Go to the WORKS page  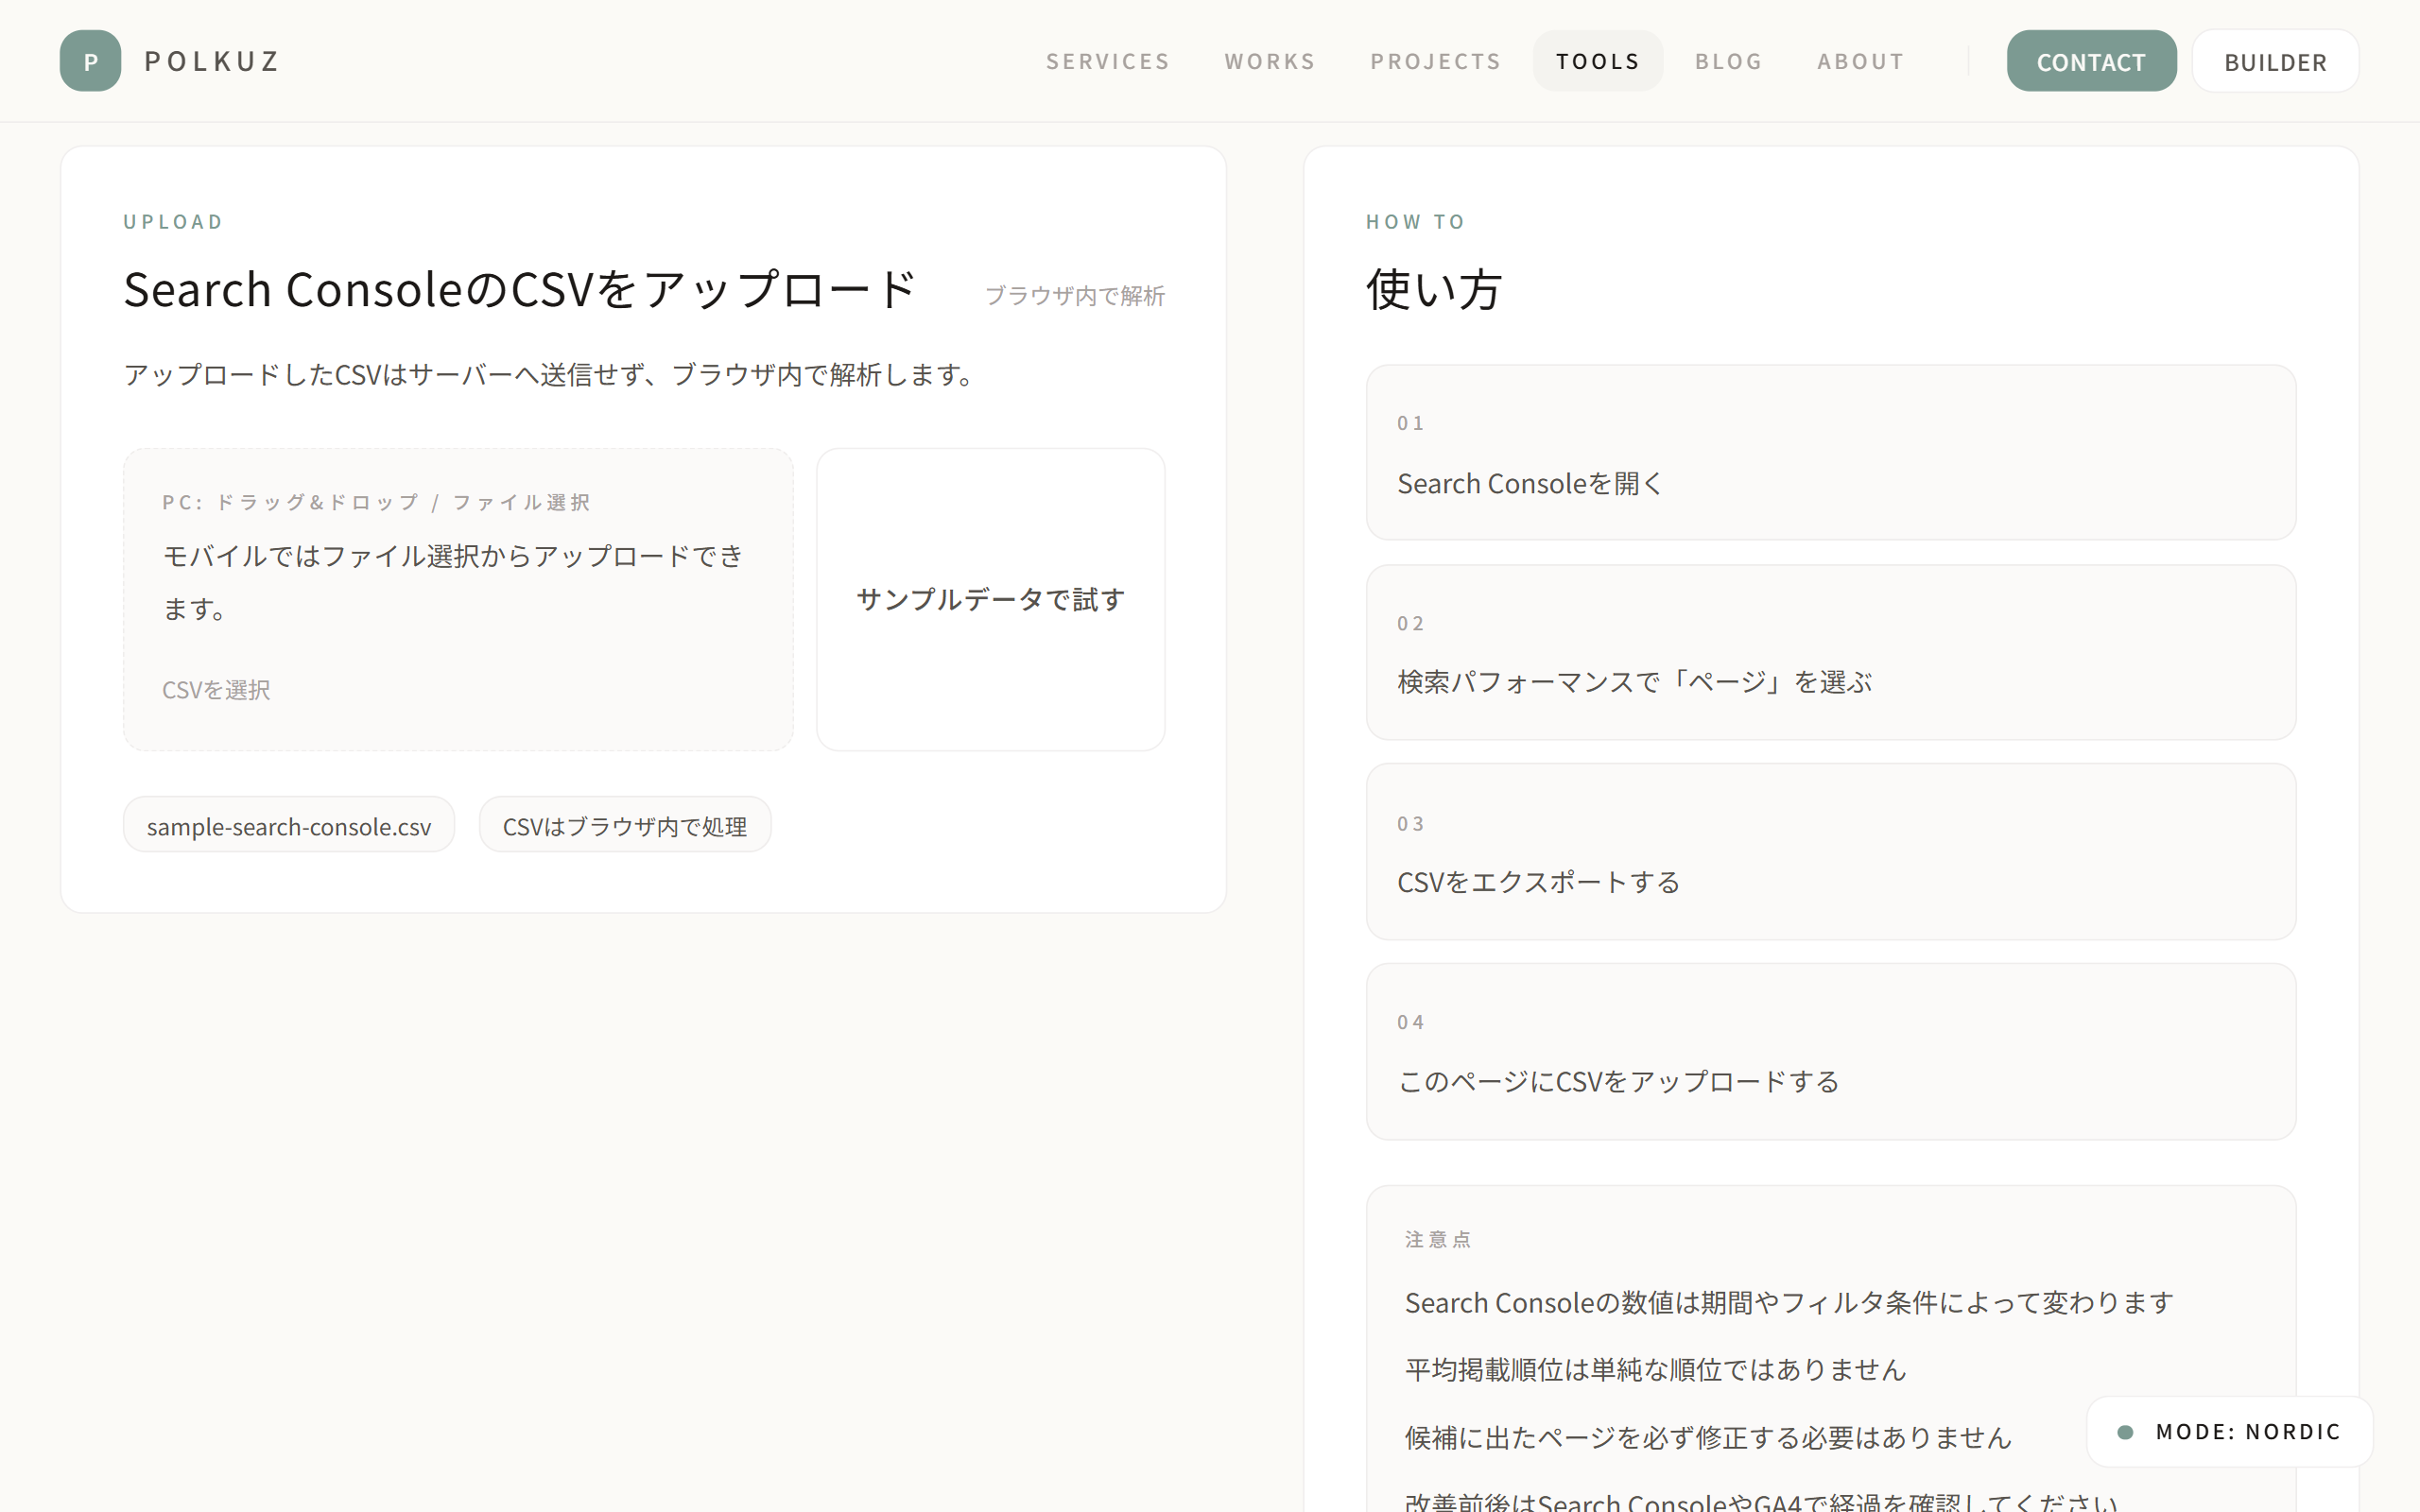[x=1270, y=61]
